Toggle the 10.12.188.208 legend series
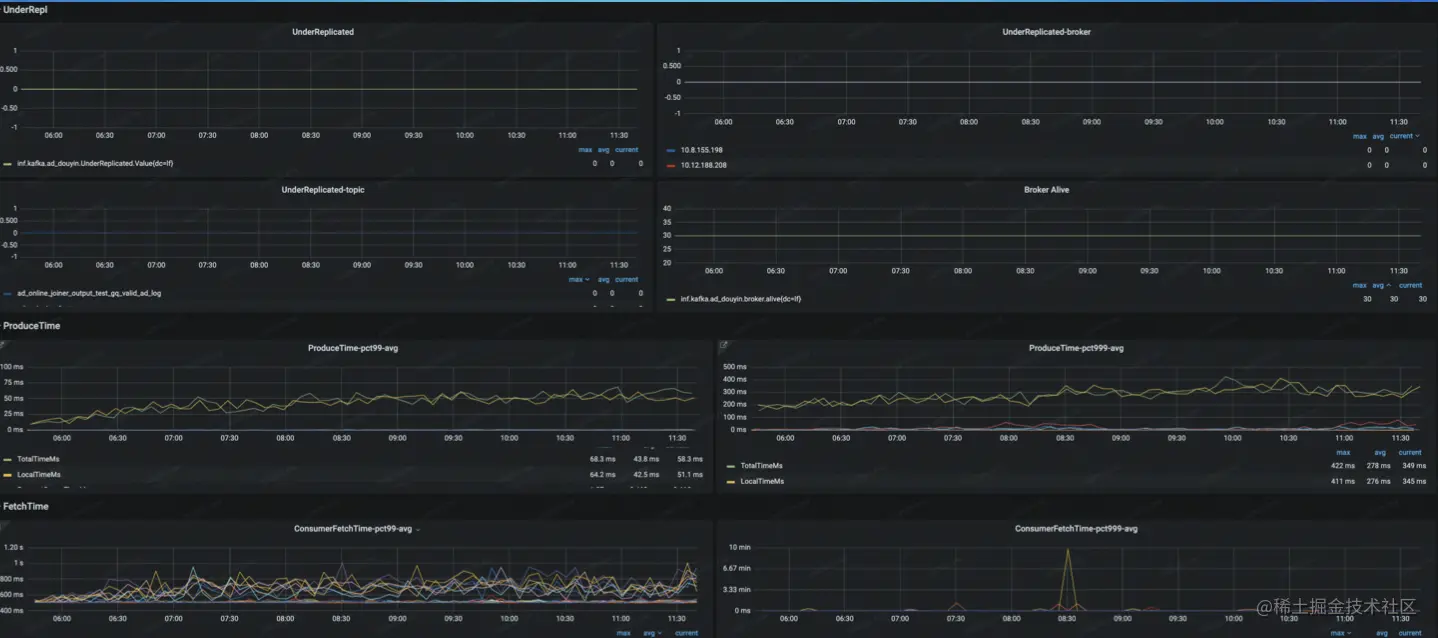The width and height of the screenshot is (1438, 638). click(703, 165)
